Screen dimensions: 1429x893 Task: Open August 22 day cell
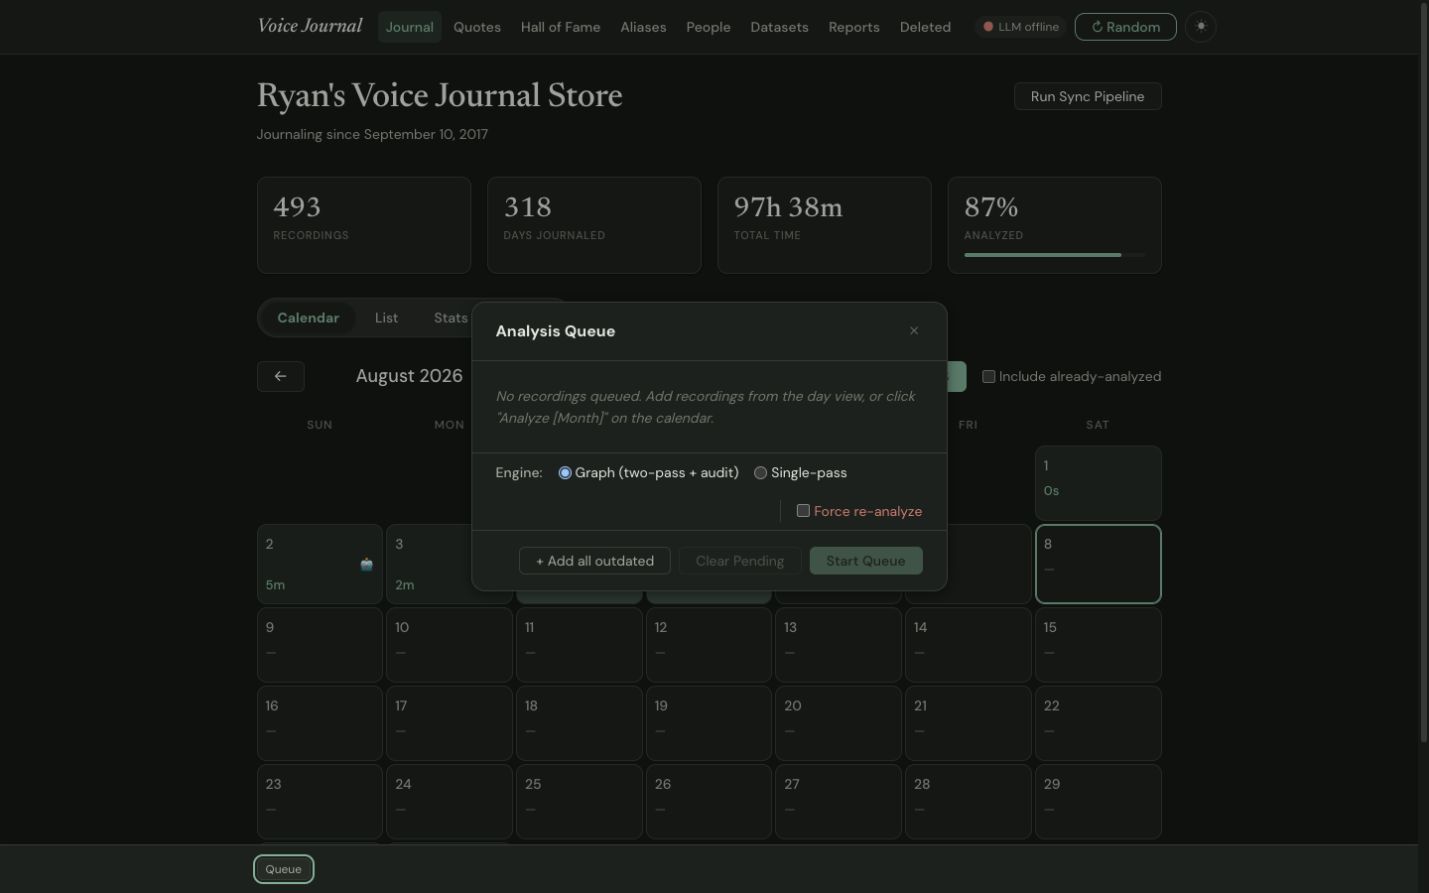(1098, 723)
